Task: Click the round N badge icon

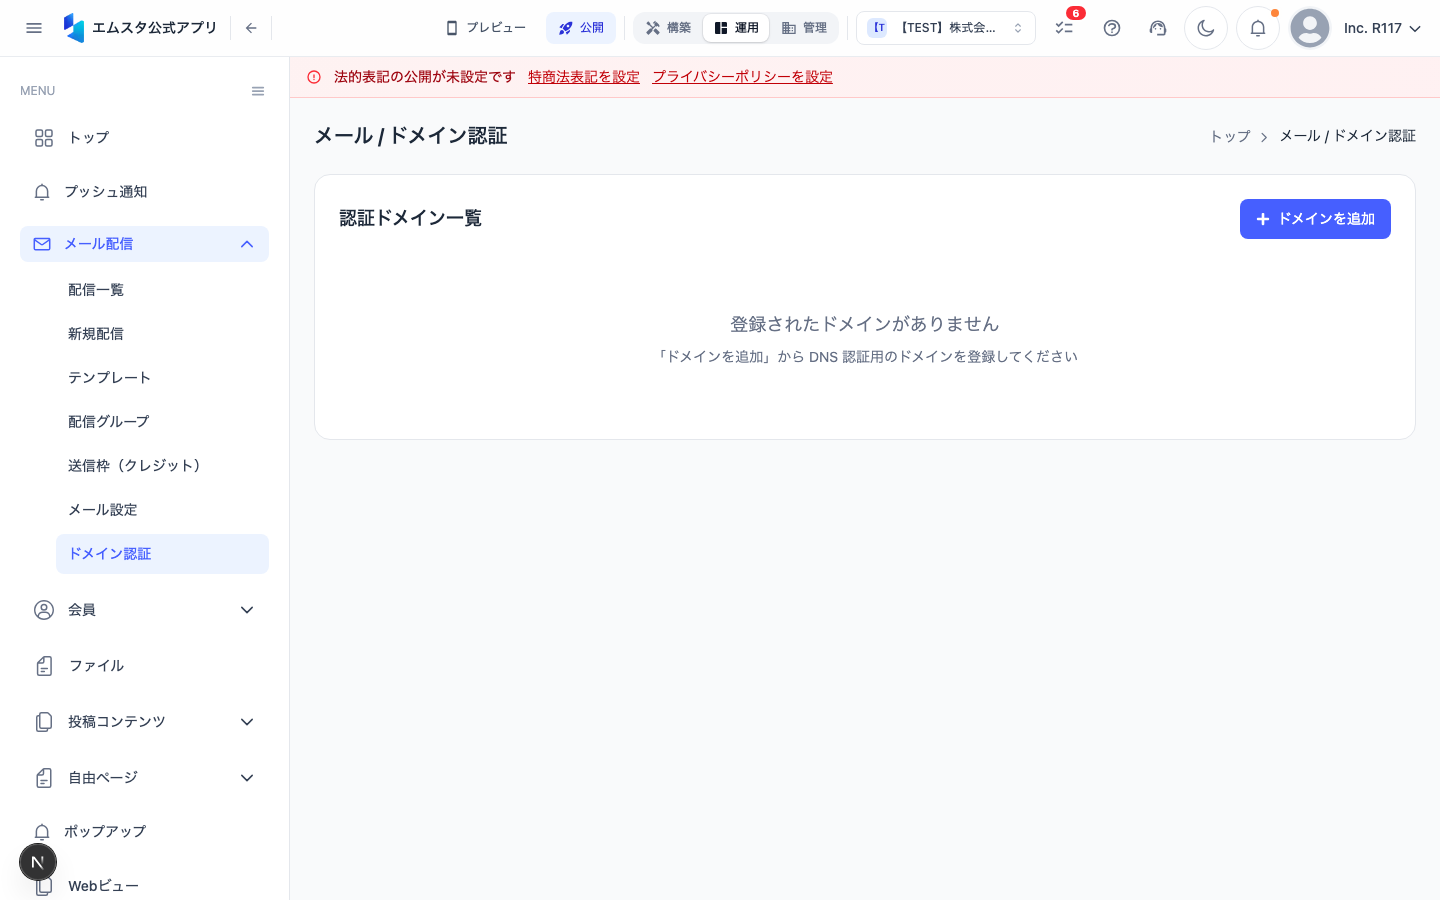Action: (38, 862)
